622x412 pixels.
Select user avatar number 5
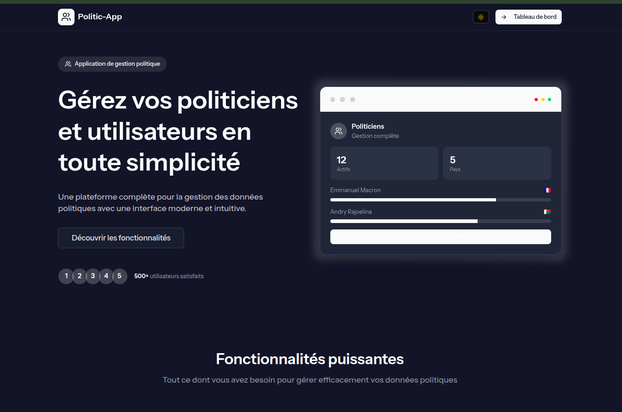click(119, 276)
